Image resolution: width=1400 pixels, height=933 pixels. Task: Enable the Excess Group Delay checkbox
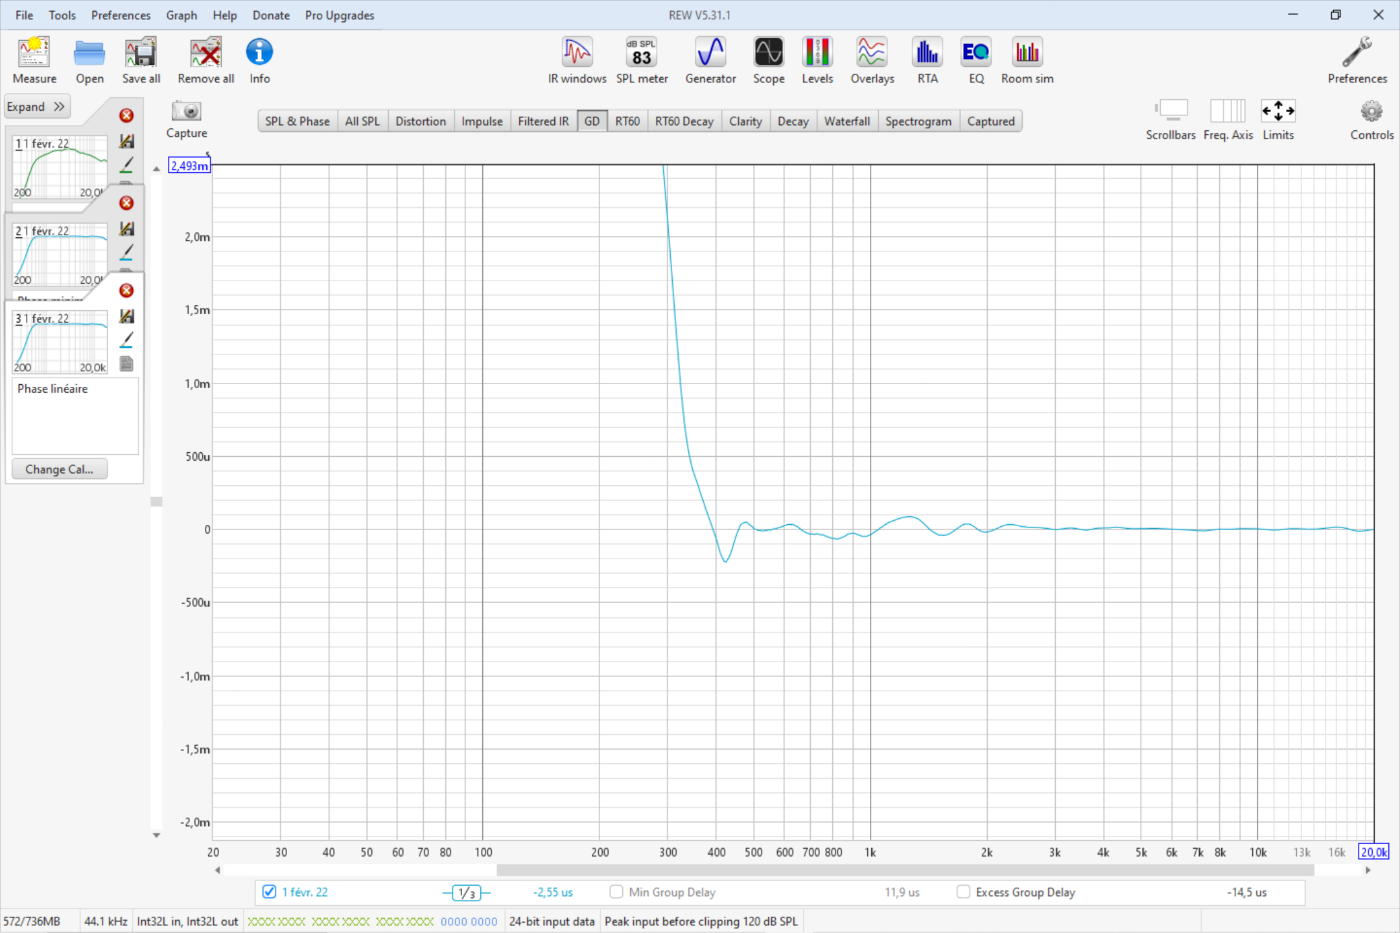tap(963, 892)
